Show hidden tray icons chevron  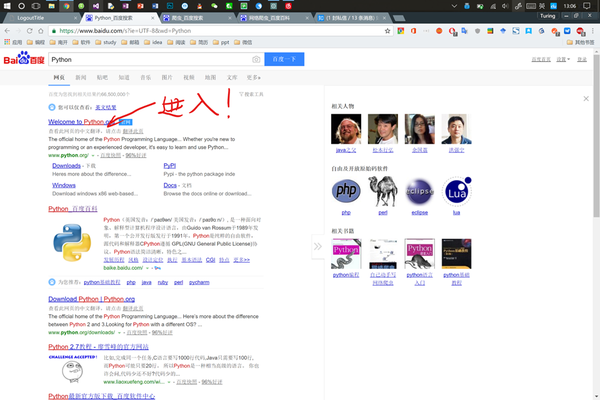click(454, 6)
